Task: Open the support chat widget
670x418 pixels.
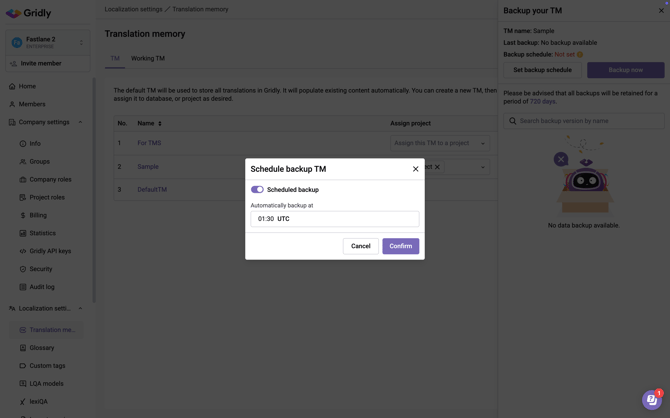Action: pyautogui.click(x=651, y=400)
